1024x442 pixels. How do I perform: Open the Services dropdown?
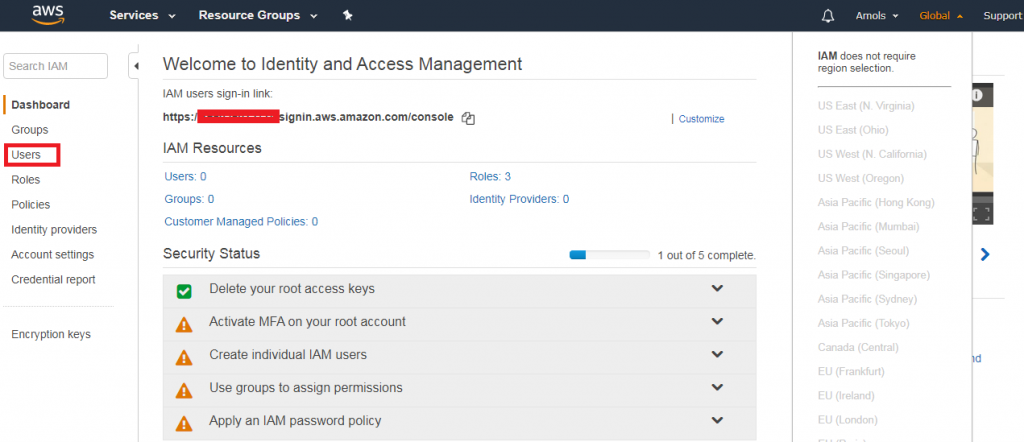[x=142, y=16]
